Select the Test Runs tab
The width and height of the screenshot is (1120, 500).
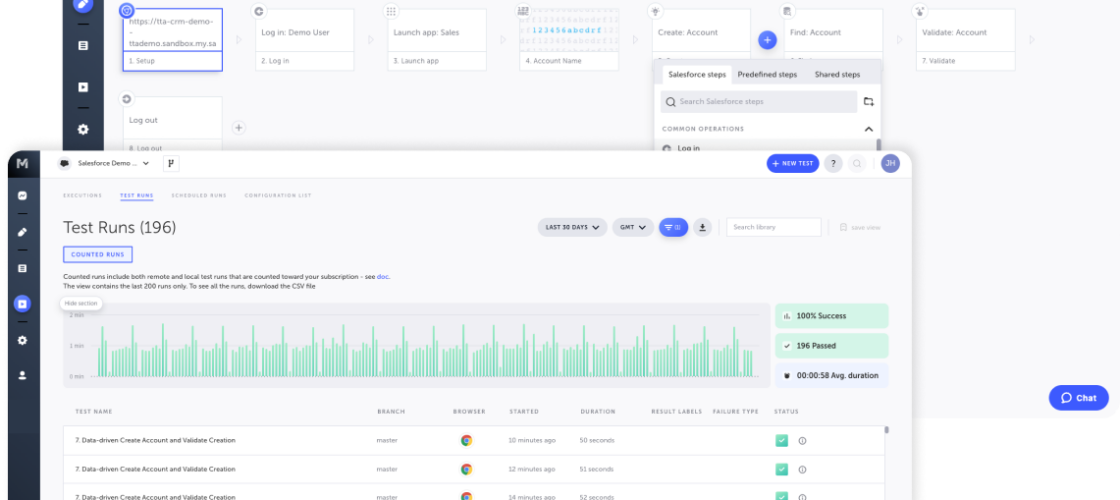point(136,195)
